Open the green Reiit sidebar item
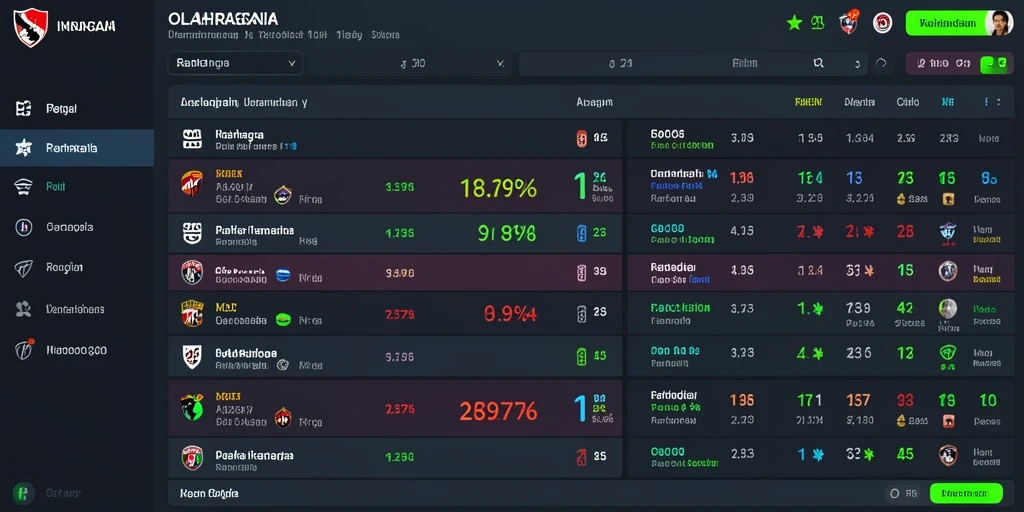Viewport: 1024px width, 512px height. [56, 187]
